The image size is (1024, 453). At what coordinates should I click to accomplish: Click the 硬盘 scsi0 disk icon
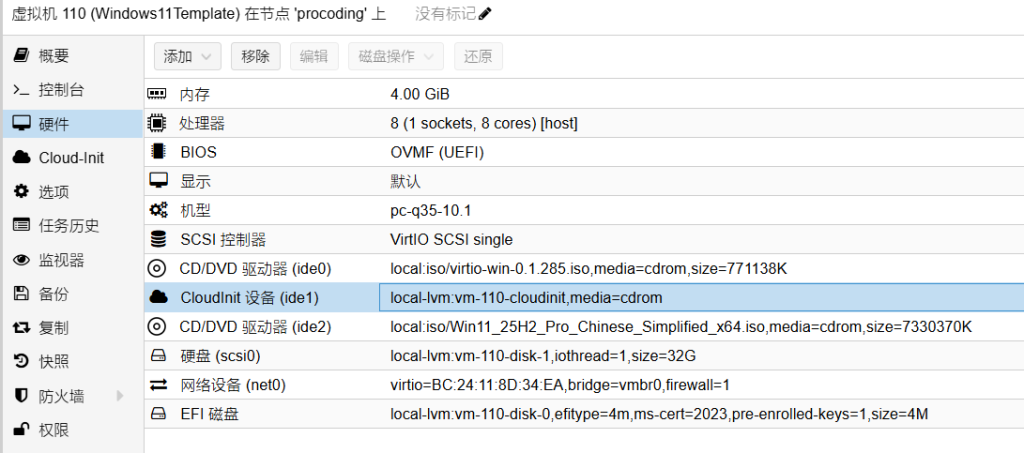(x=157, y=356)
